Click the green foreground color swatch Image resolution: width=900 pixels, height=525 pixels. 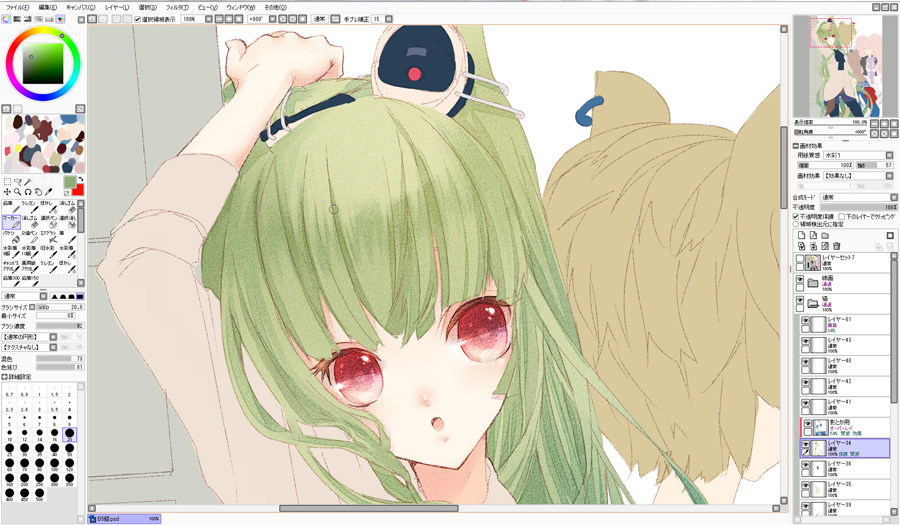click(x=69, y=182)
